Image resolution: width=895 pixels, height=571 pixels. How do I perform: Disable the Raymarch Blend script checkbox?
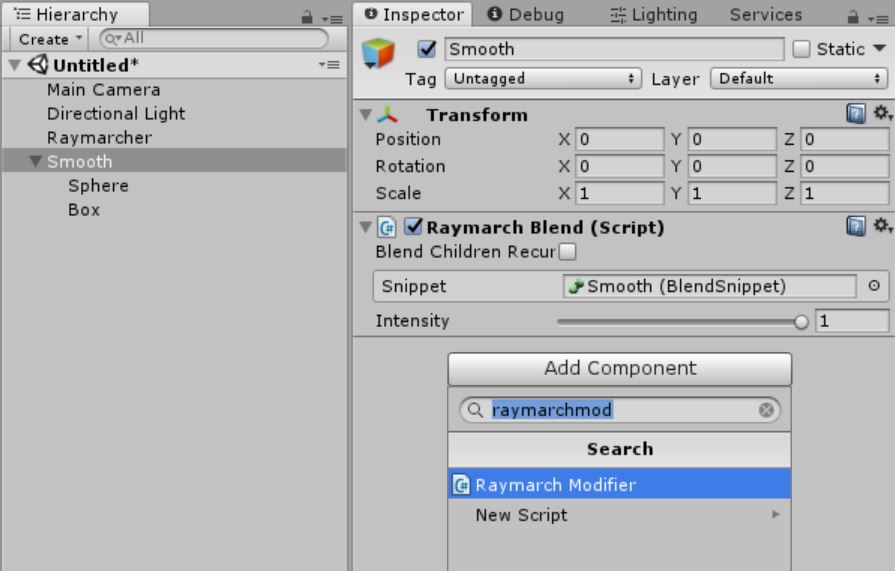413,227
